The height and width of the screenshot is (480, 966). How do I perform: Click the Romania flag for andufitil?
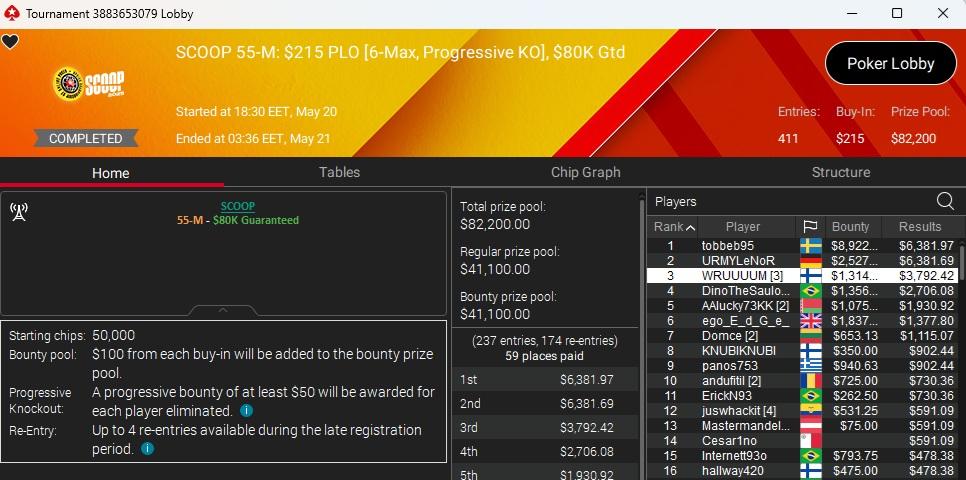click(x=811, y=381)
